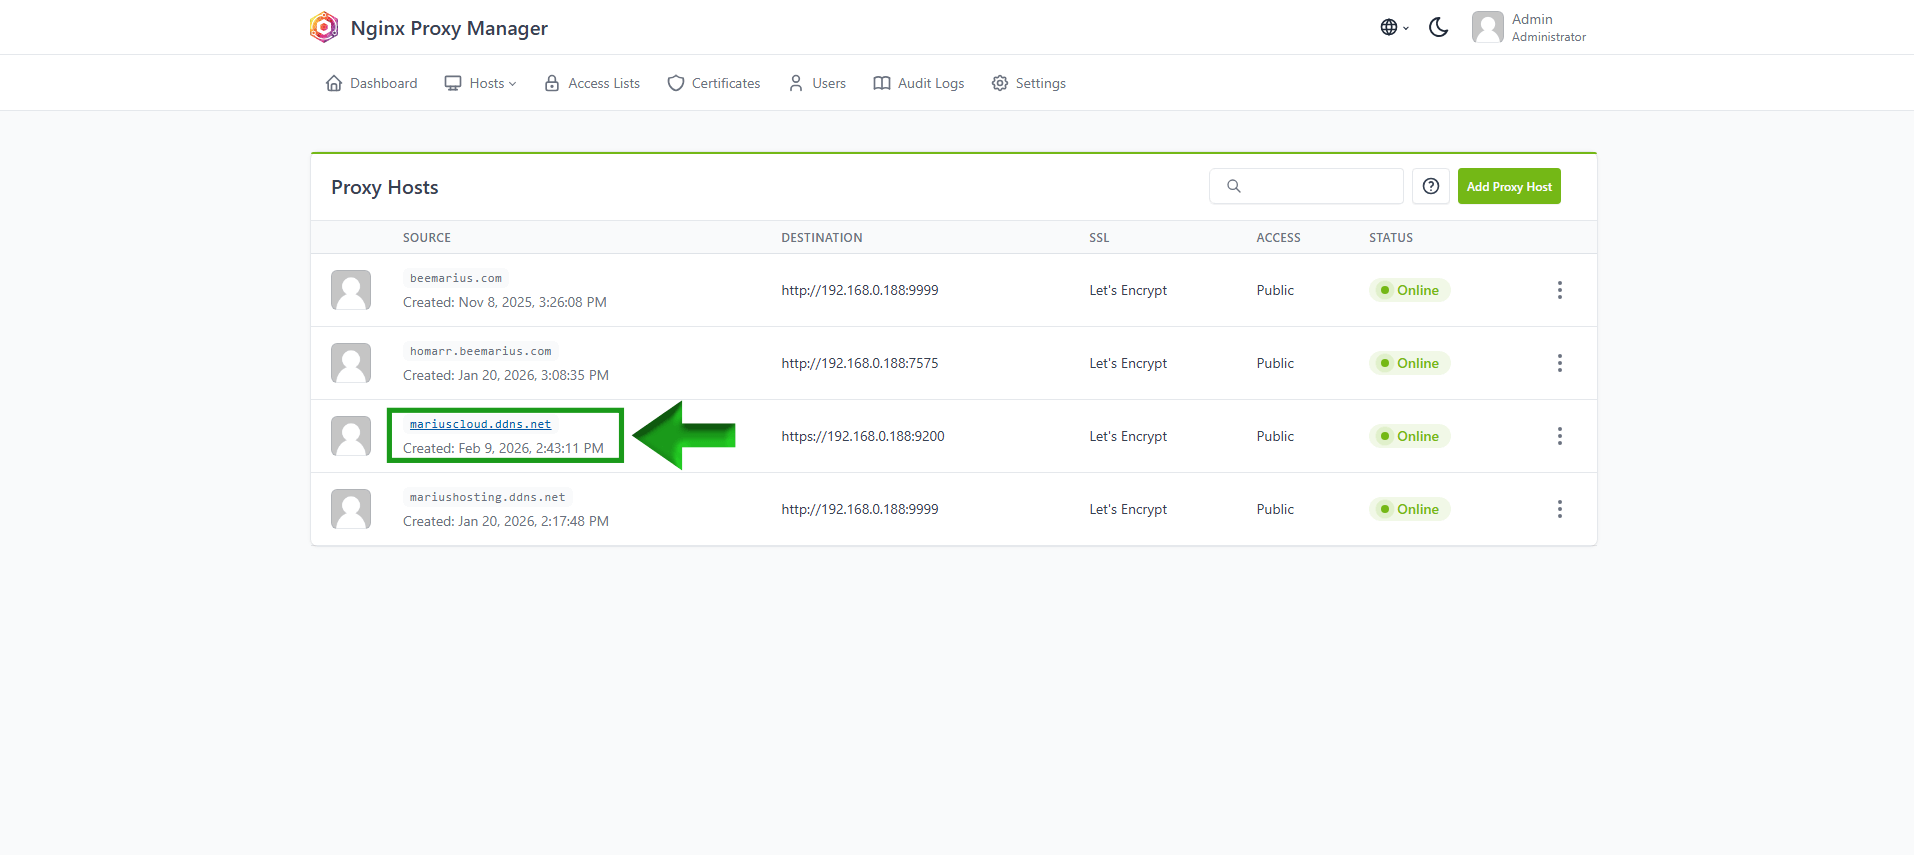Click the DESTINATION column header
Screen dimensions: 1914x855
pyautogui.click(x=822, y=238)
